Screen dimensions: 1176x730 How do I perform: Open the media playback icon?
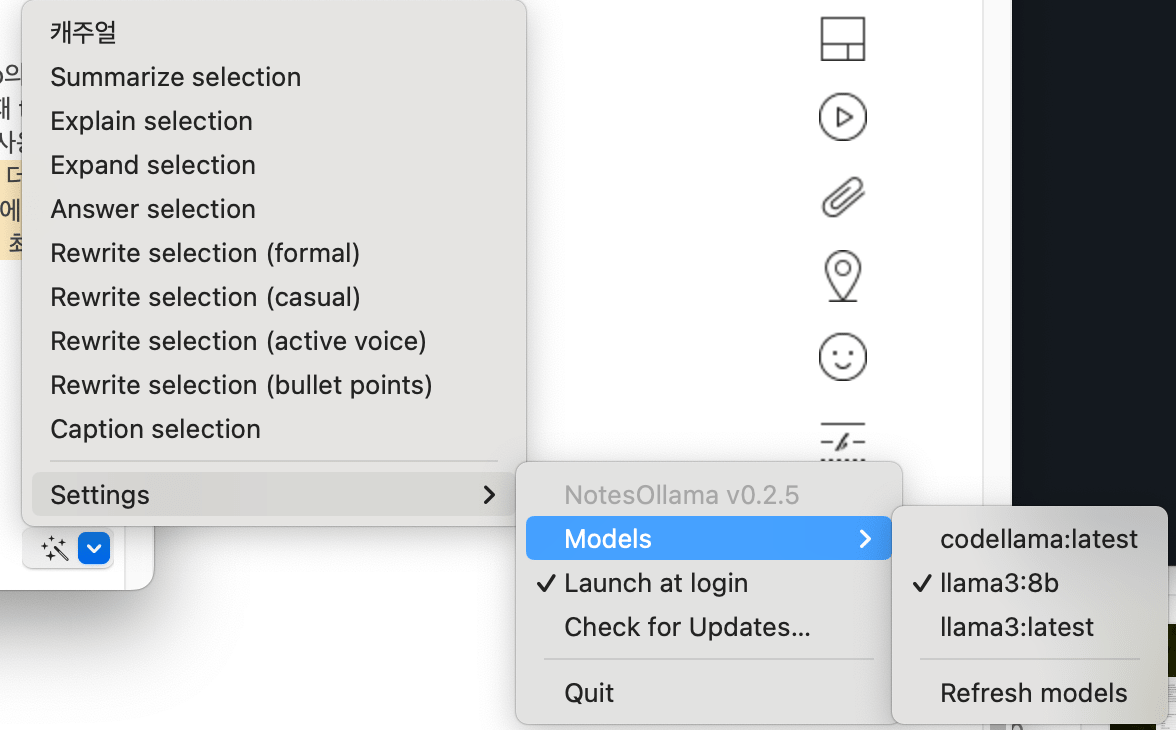point(843,117)
